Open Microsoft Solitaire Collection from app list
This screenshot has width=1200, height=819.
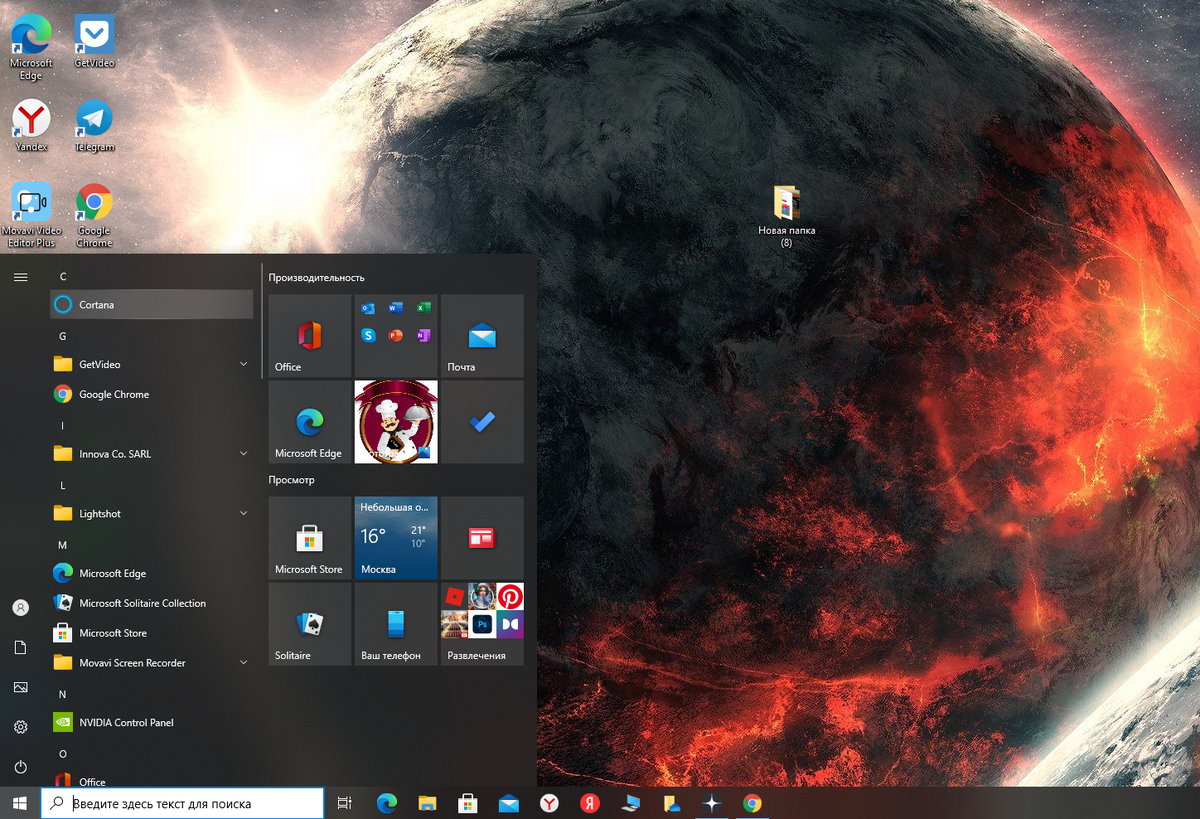click(x=151, y=603)
